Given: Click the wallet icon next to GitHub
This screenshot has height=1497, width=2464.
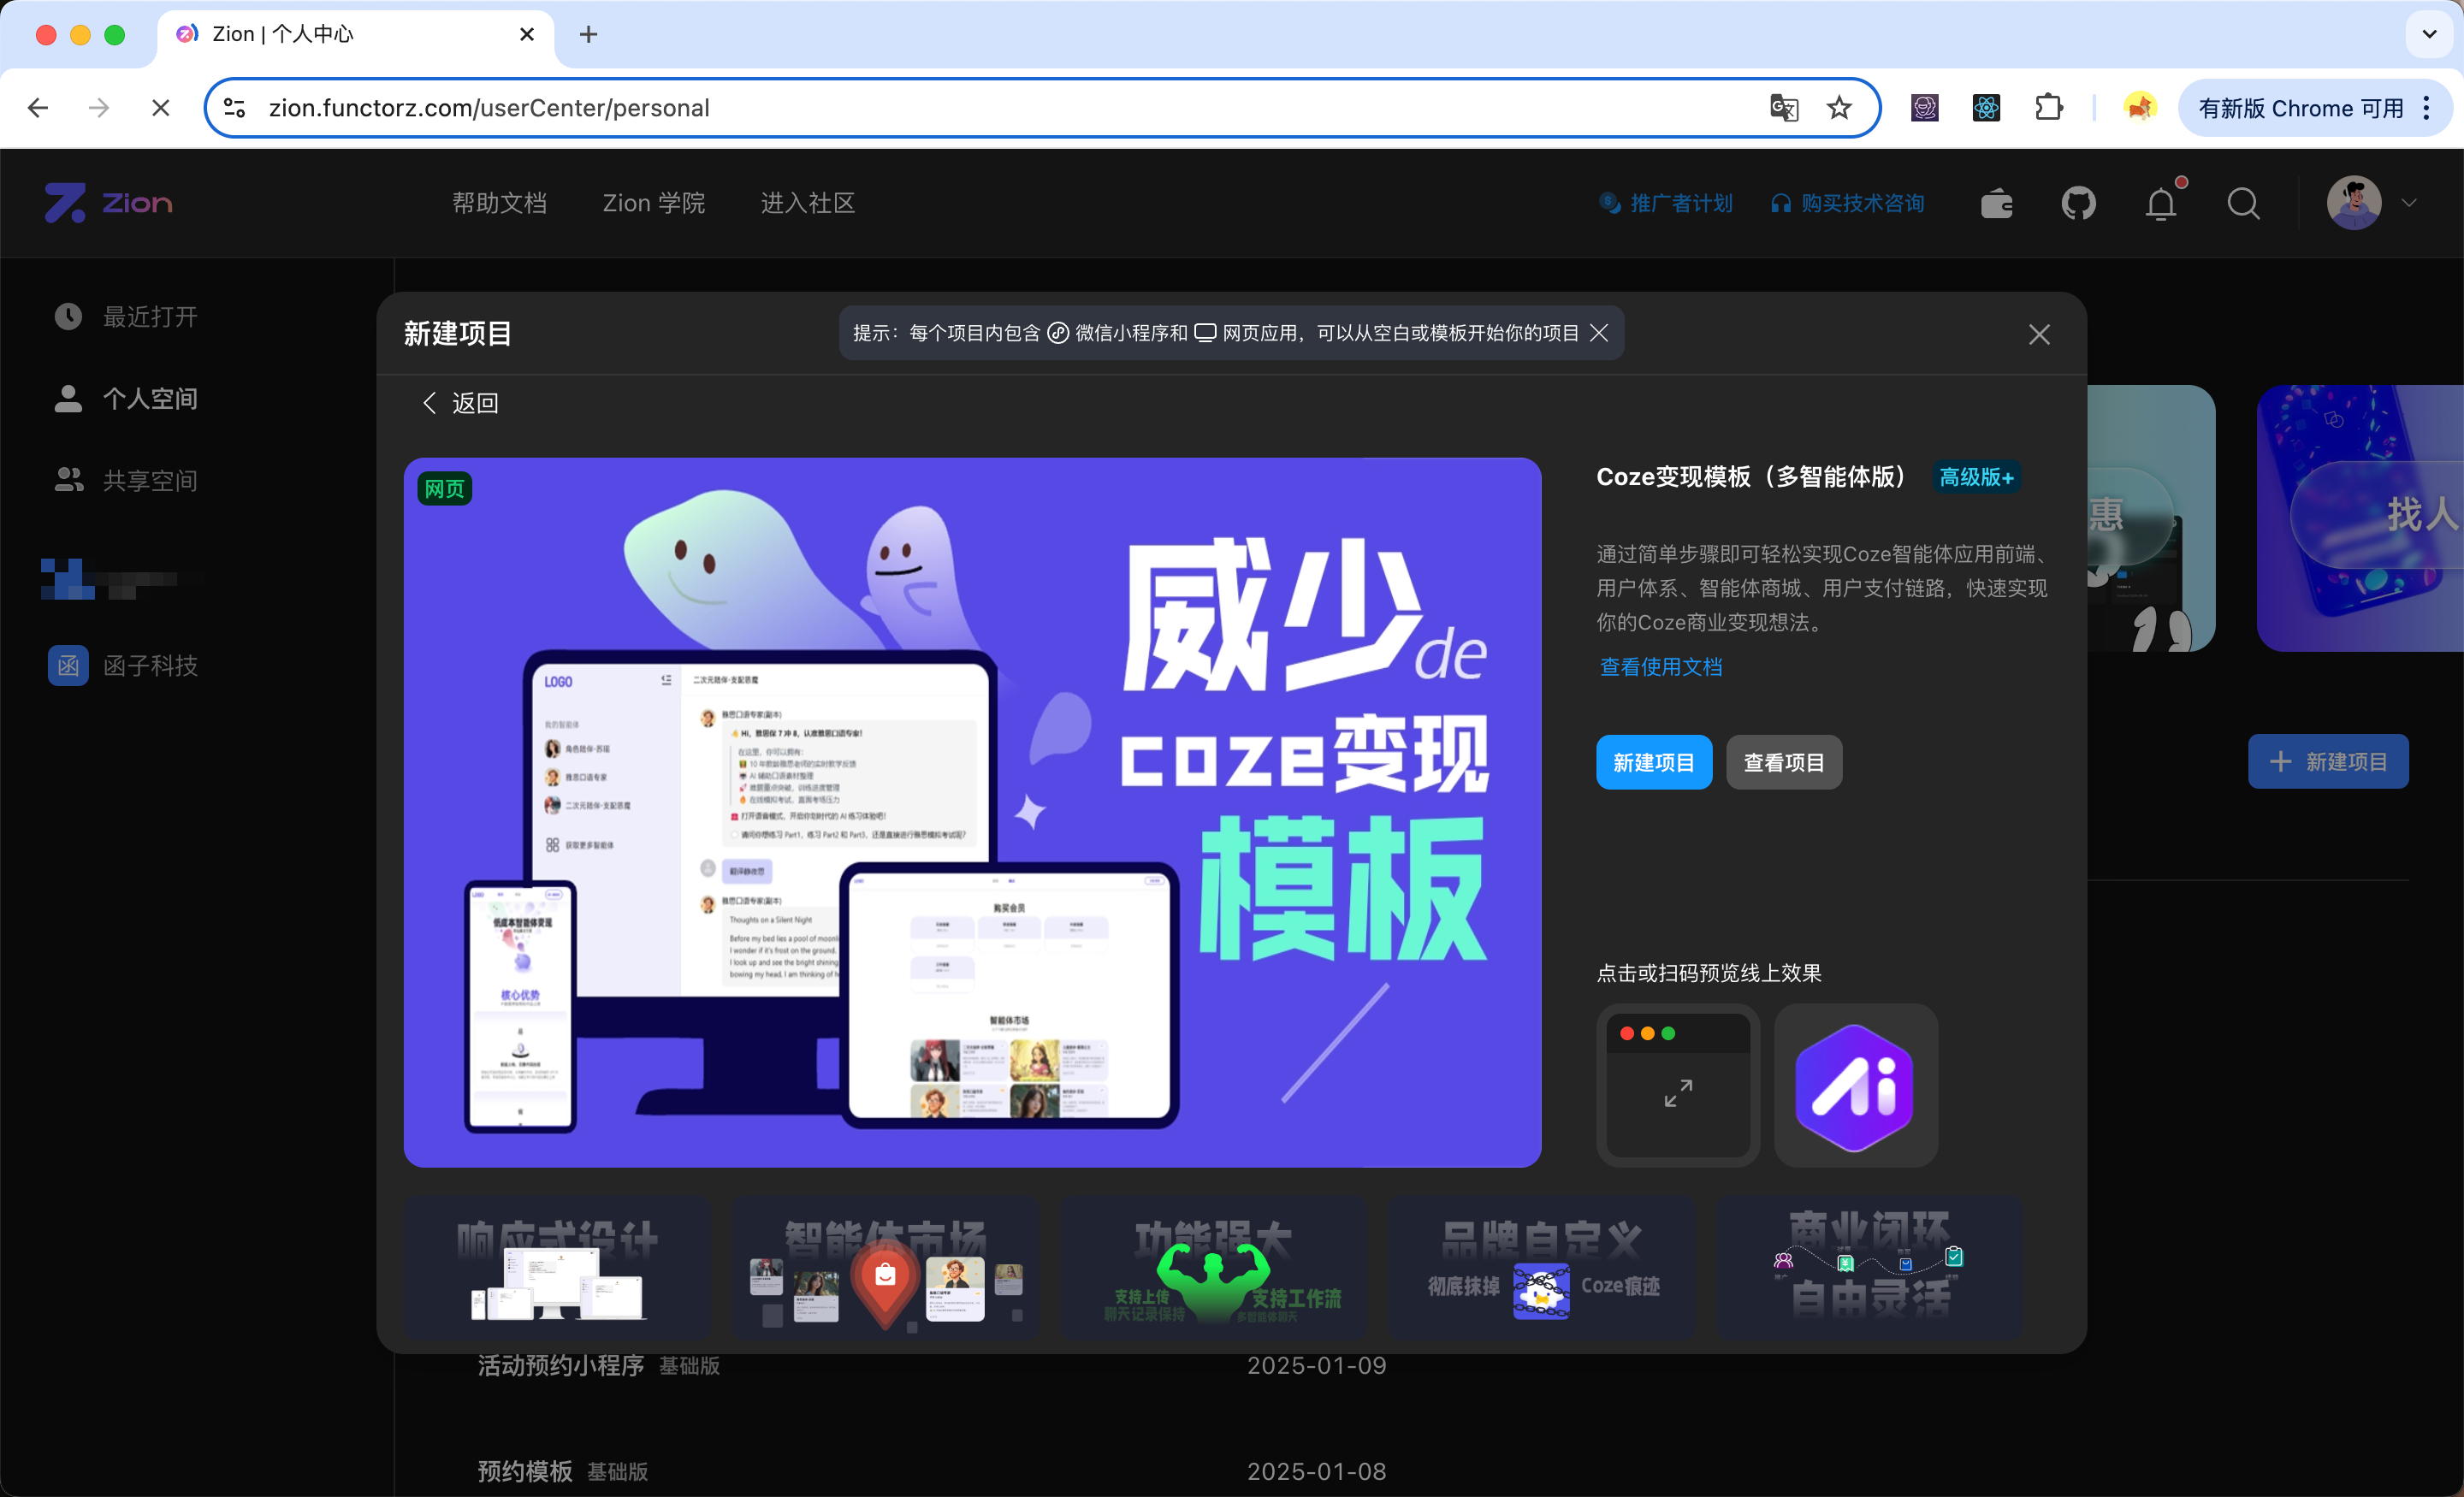Looking at the screenshot, I should [x=1996, y=203].
